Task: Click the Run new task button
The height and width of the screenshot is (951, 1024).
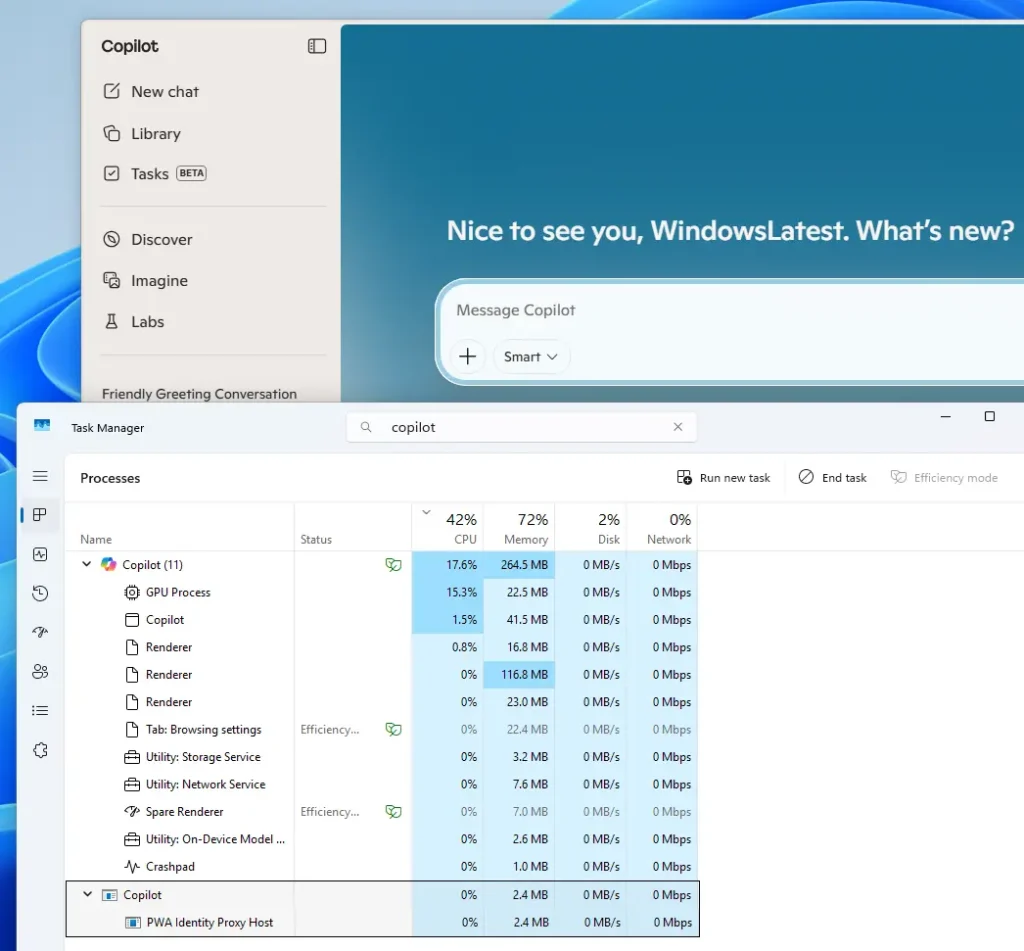Action: point(723,477)
